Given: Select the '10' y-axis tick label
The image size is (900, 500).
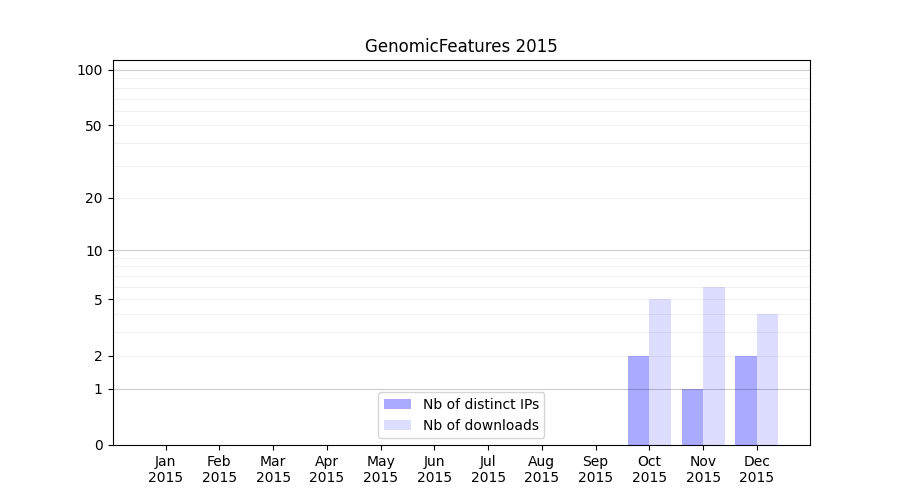Looking at the screenshot, I should (94, 251).
